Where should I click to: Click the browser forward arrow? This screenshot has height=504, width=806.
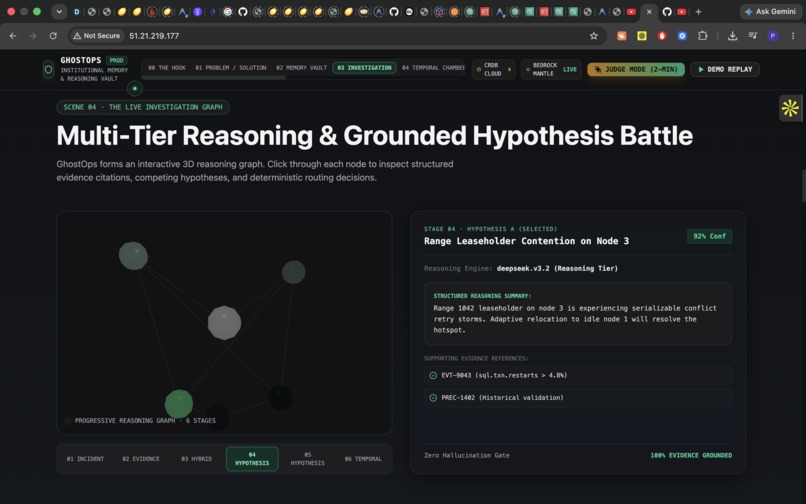(33, 36)
